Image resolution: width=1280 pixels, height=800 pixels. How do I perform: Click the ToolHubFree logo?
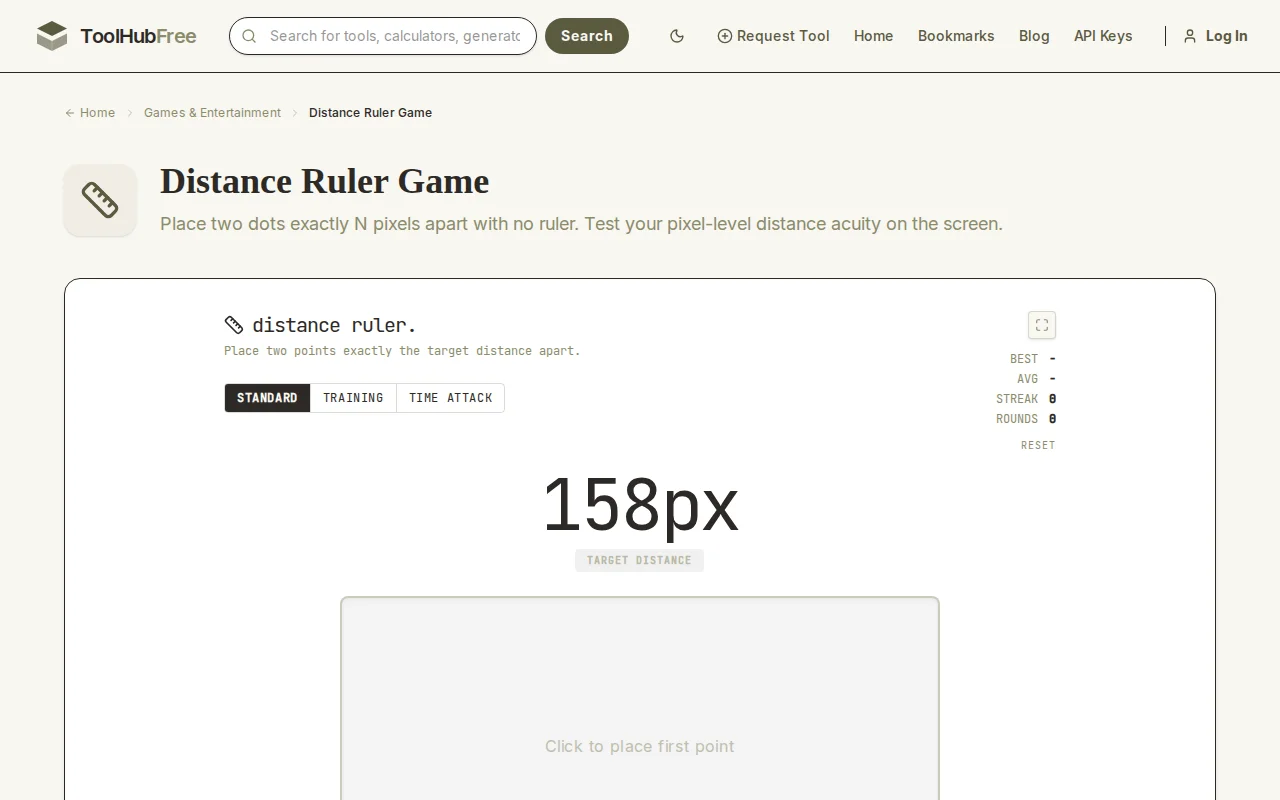click(116, 36)
